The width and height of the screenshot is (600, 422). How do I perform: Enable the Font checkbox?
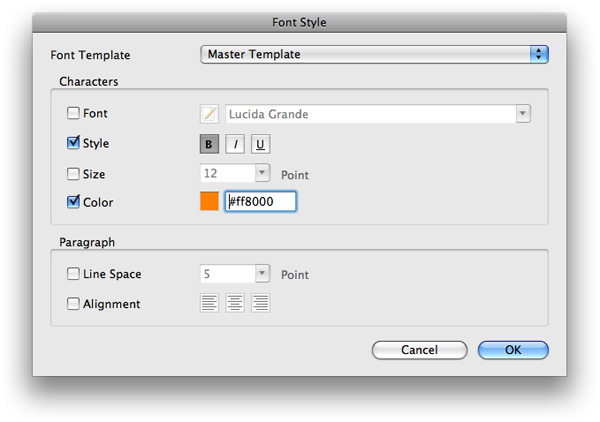click(73, 113)
